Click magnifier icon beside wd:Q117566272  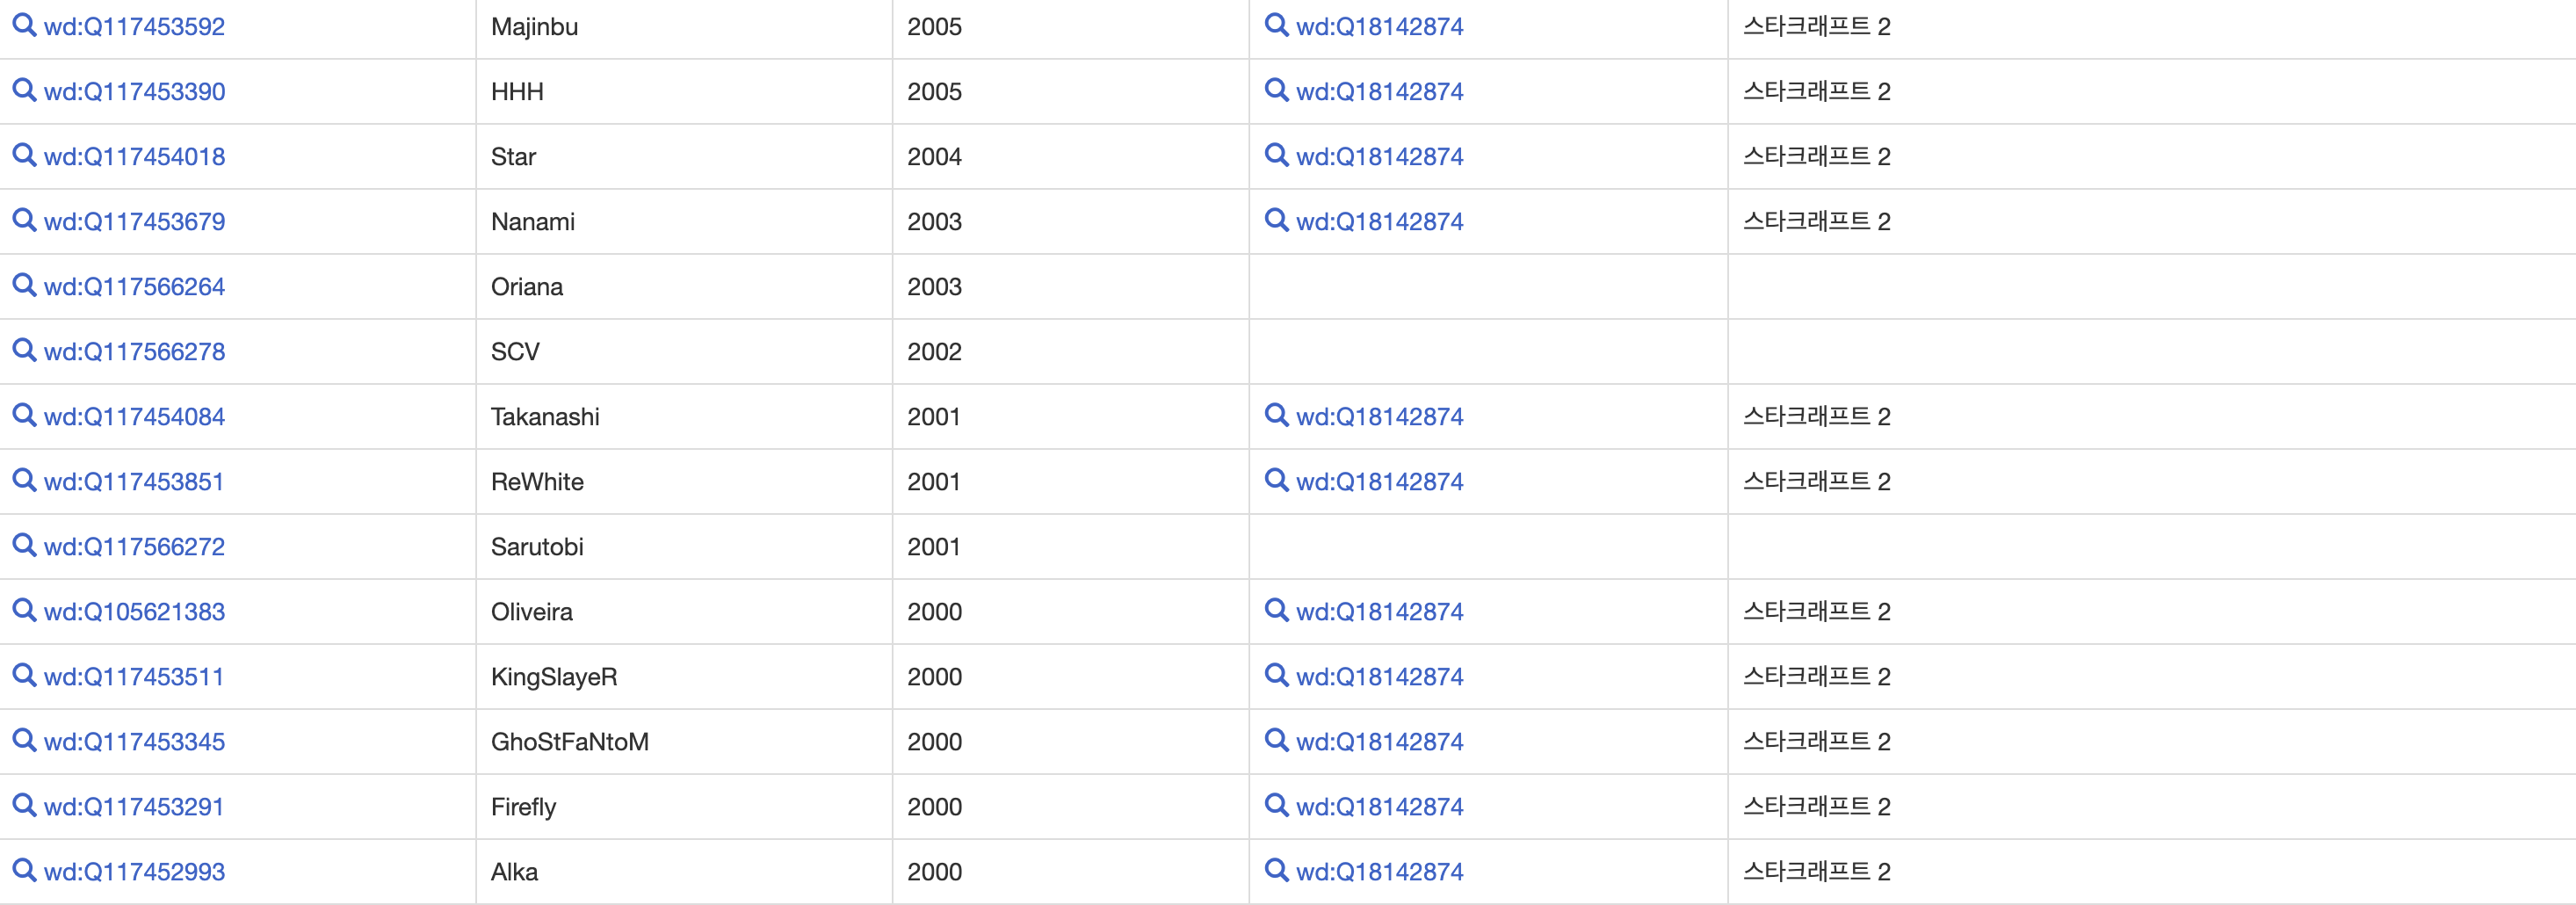[24, 545]
